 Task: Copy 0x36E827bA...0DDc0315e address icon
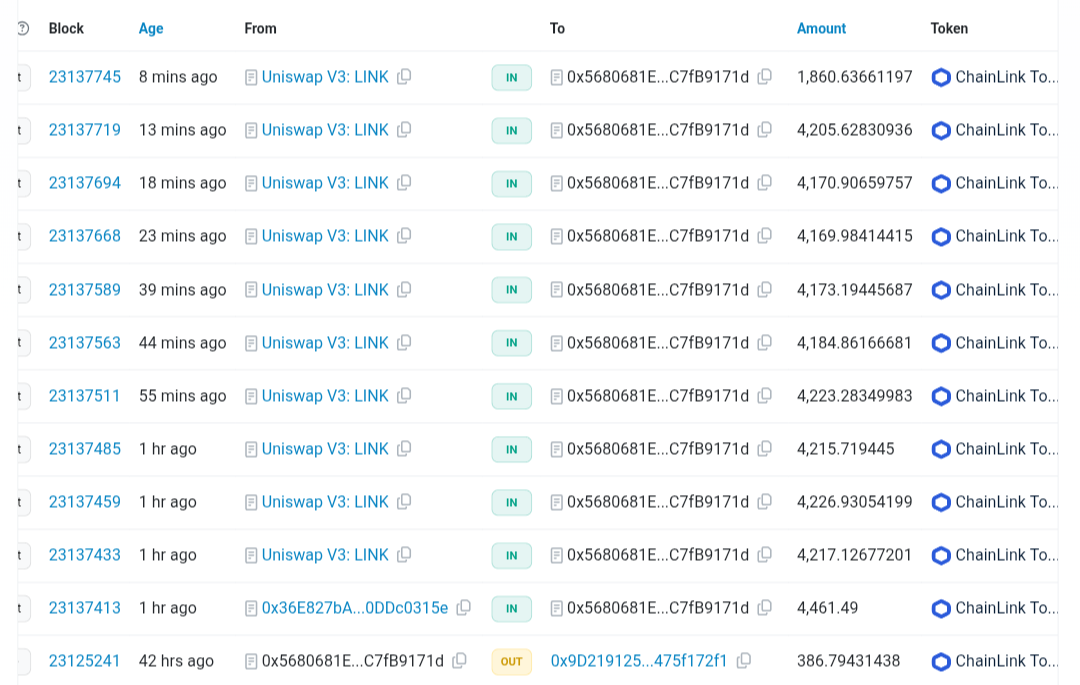[x=464, y=608]
